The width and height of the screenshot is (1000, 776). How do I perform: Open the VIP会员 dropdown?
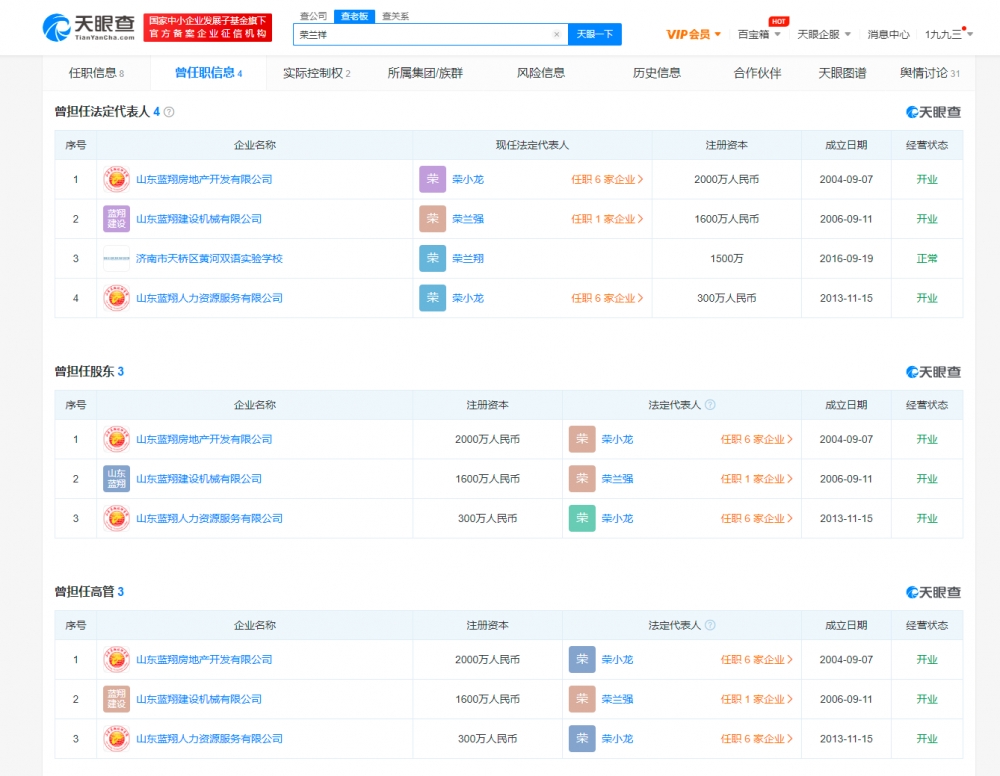(x=693, y=34)
